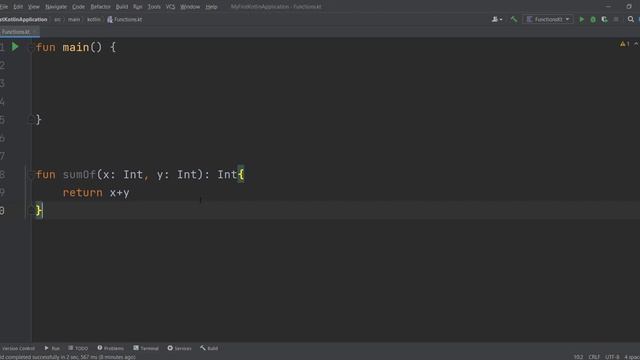The width and height of the screenshot is (640, 360).
Task: Open Search Everywhere magnifier icon
Action: 631,19
